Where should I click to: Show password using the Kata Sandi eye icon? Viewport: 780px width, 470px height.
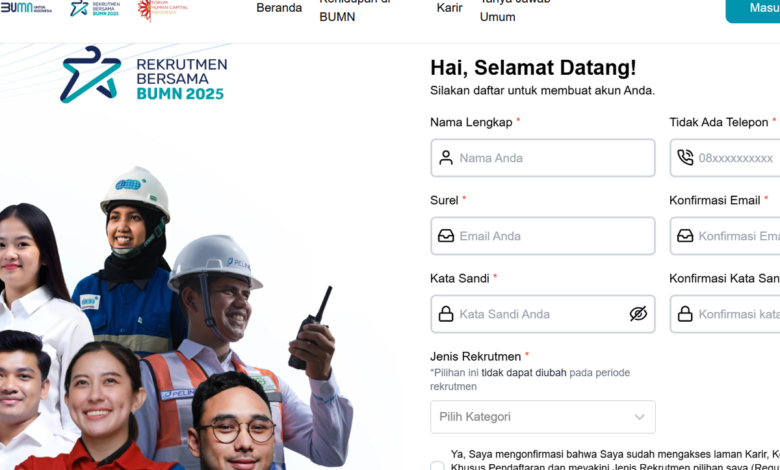[638, 314]
